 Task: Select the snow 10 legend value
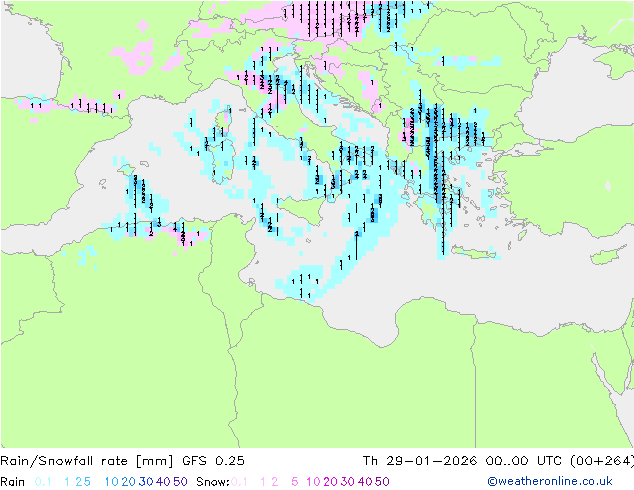pyautogui.click(x=313, y=482)
